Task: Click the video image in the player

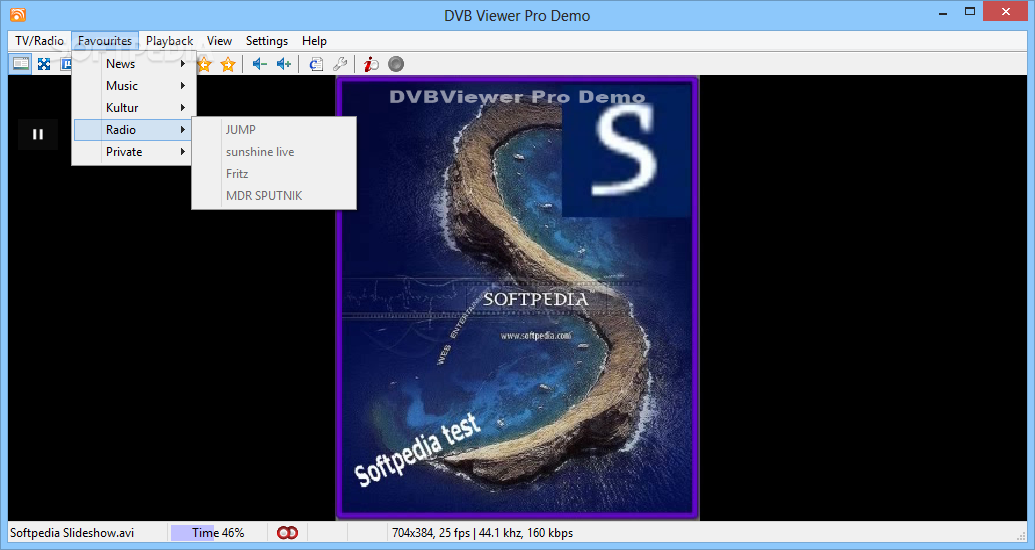Action: (x=518, y=298)
